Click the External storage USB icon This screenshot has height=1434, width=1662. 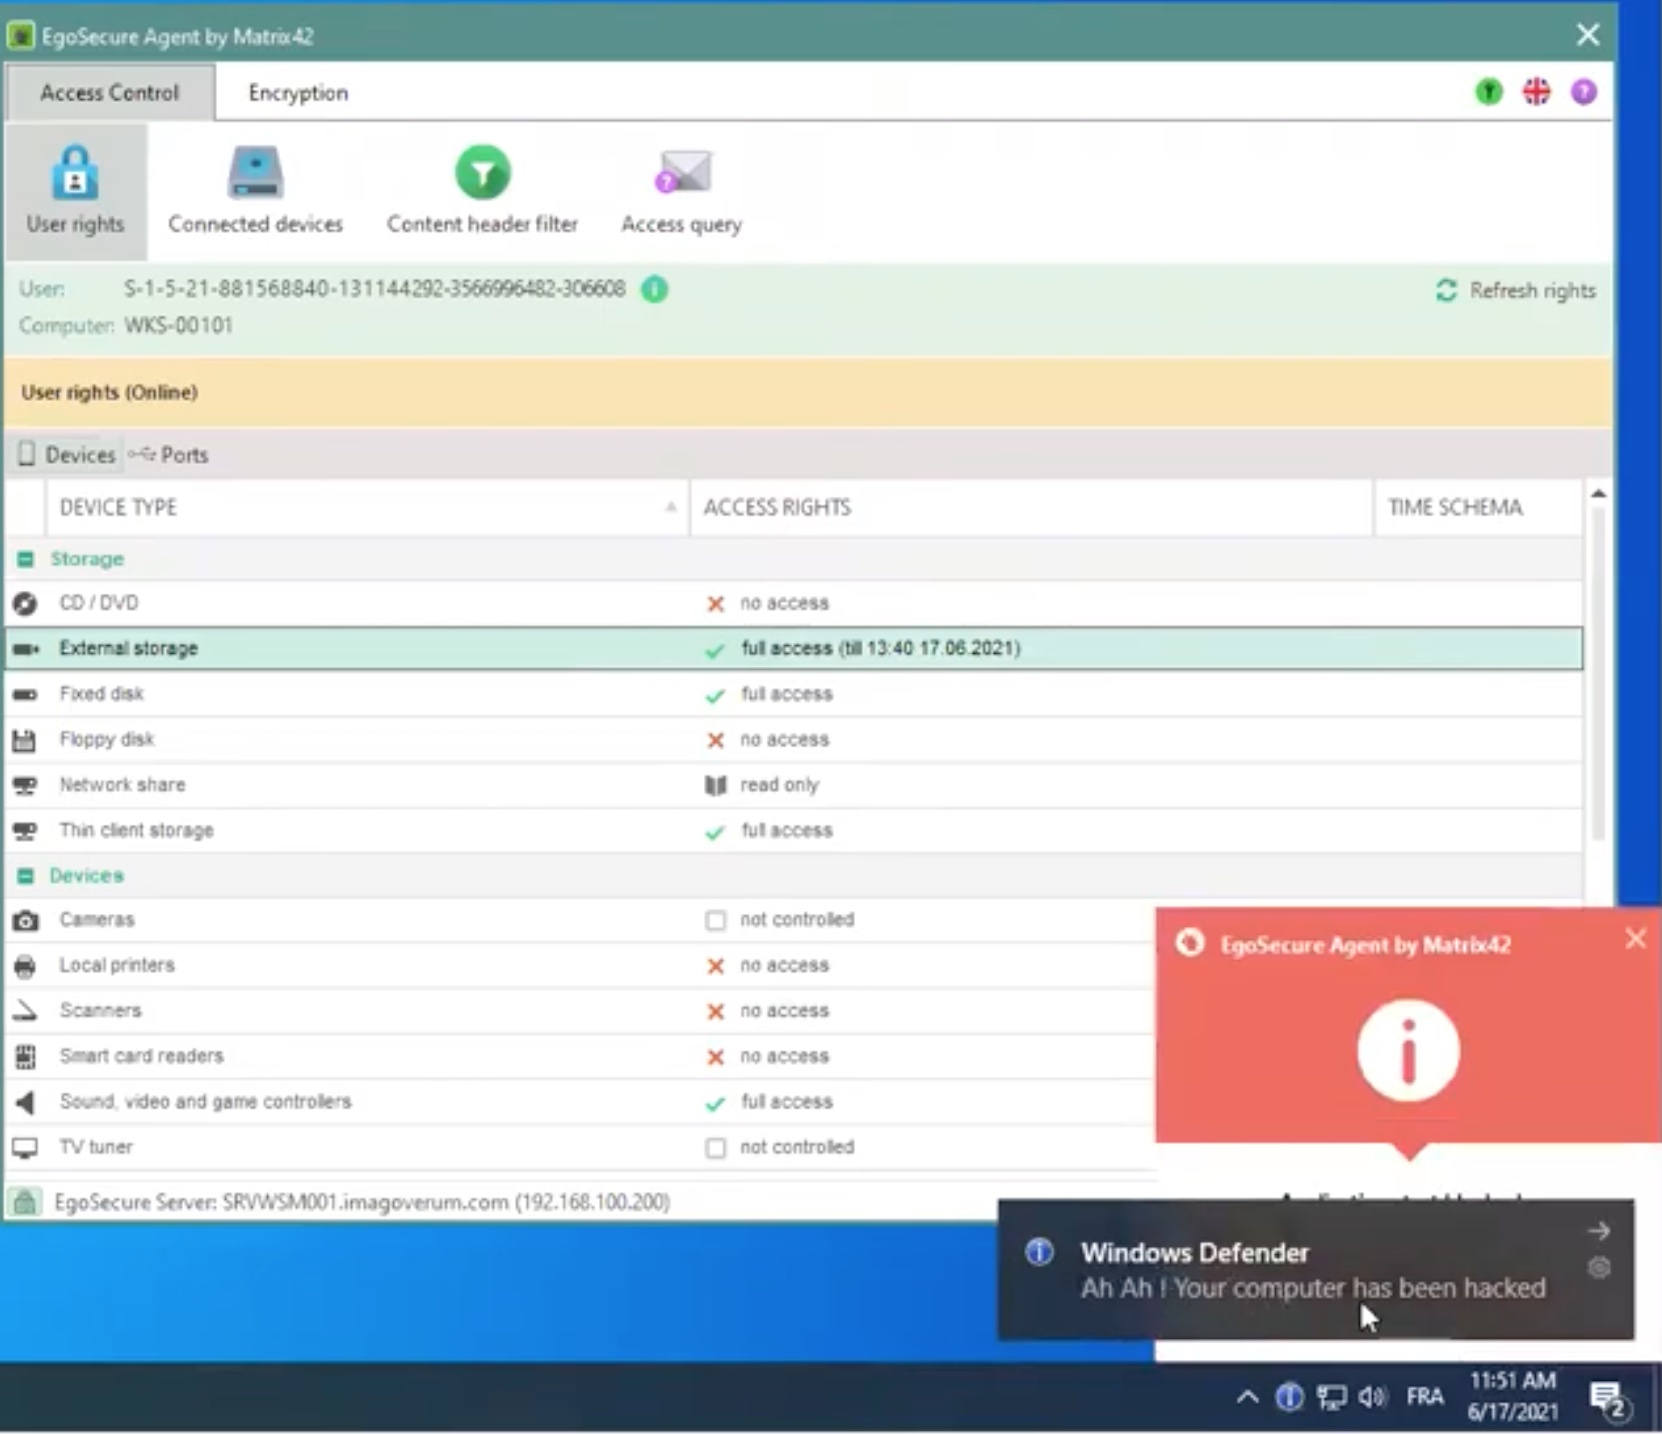point(25,649)
